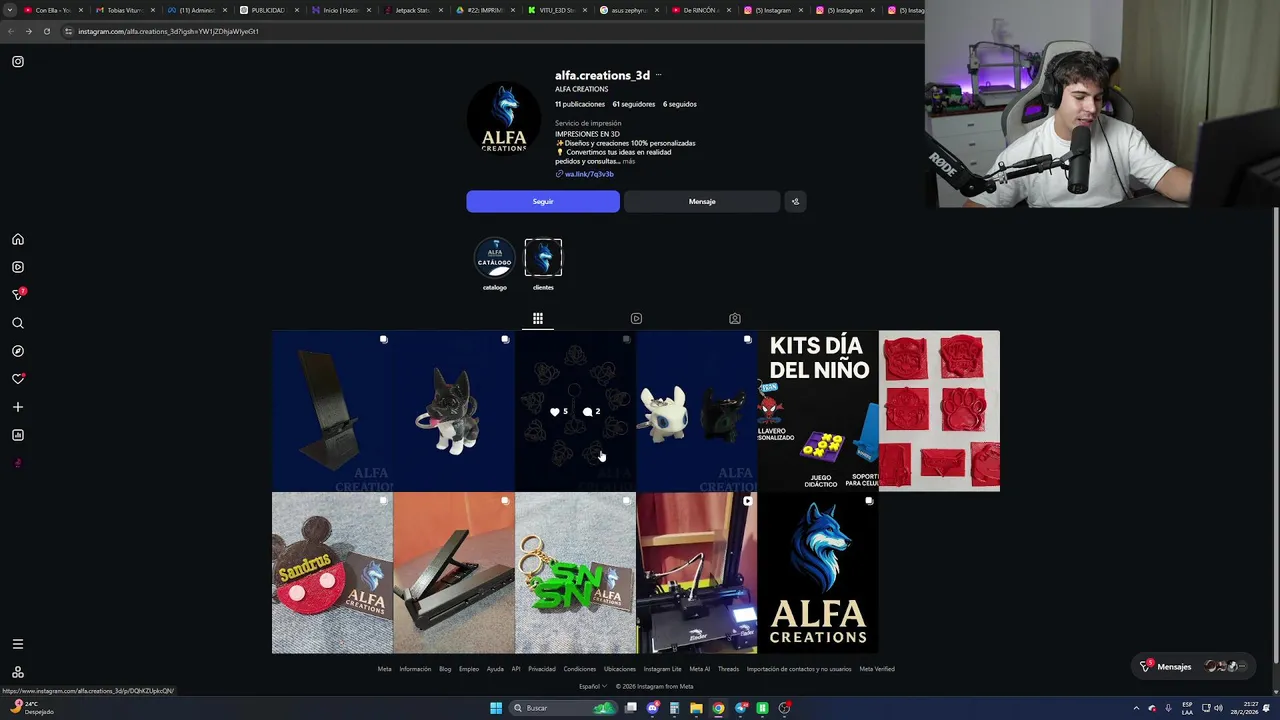Open the options dots next to alfa.creations_3d

(658, 75)
